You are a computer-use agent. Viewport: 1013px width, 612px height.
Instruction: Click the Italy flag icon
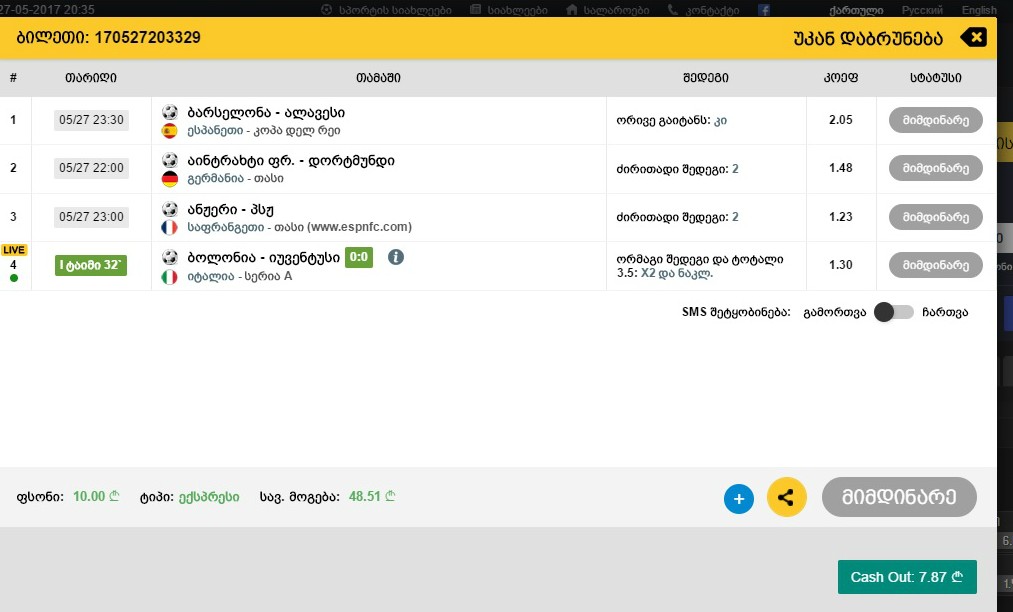point(169,277)
